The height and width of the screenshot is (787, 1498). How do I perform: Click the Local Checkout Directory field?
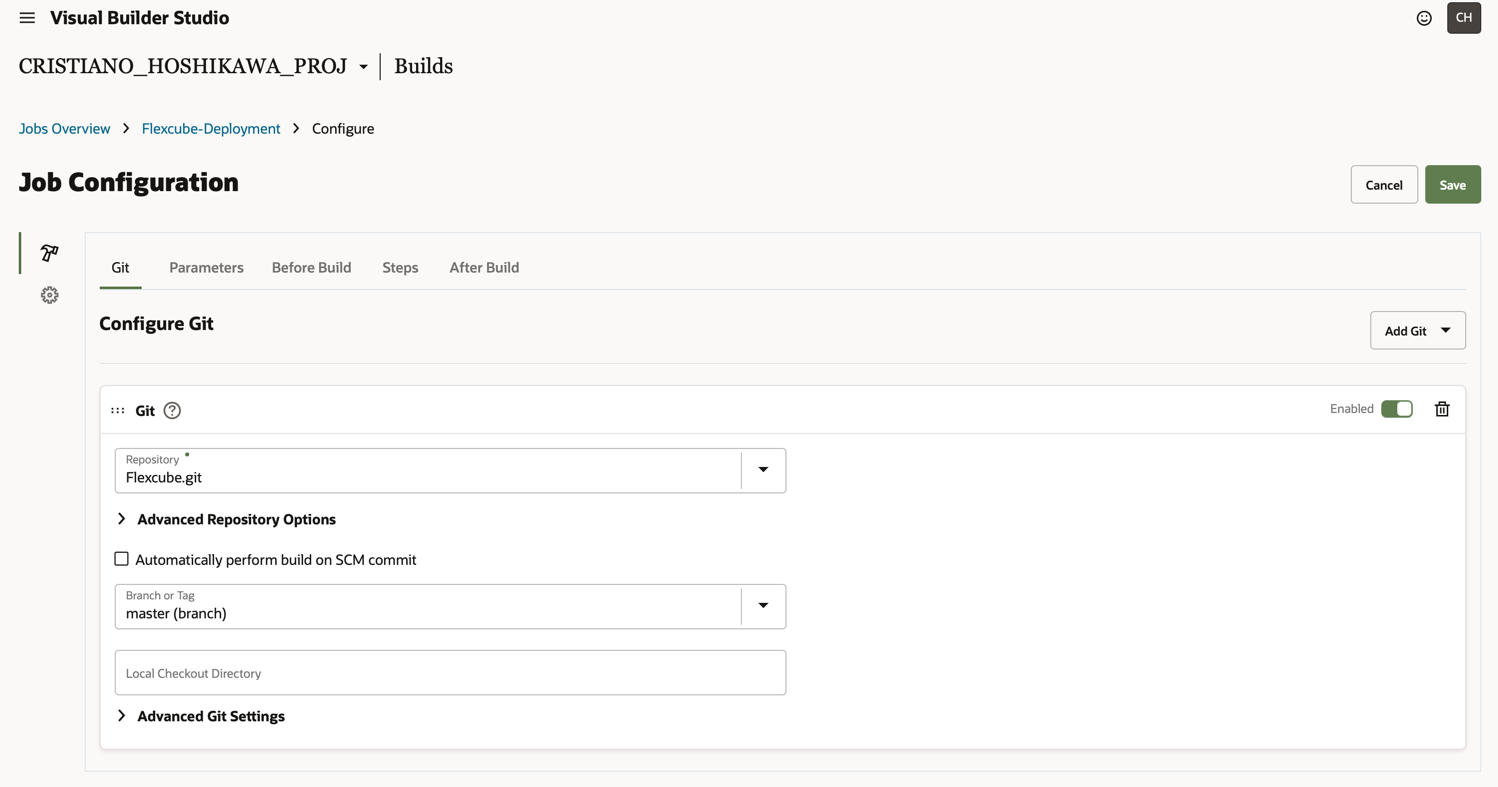click(450, 672)
